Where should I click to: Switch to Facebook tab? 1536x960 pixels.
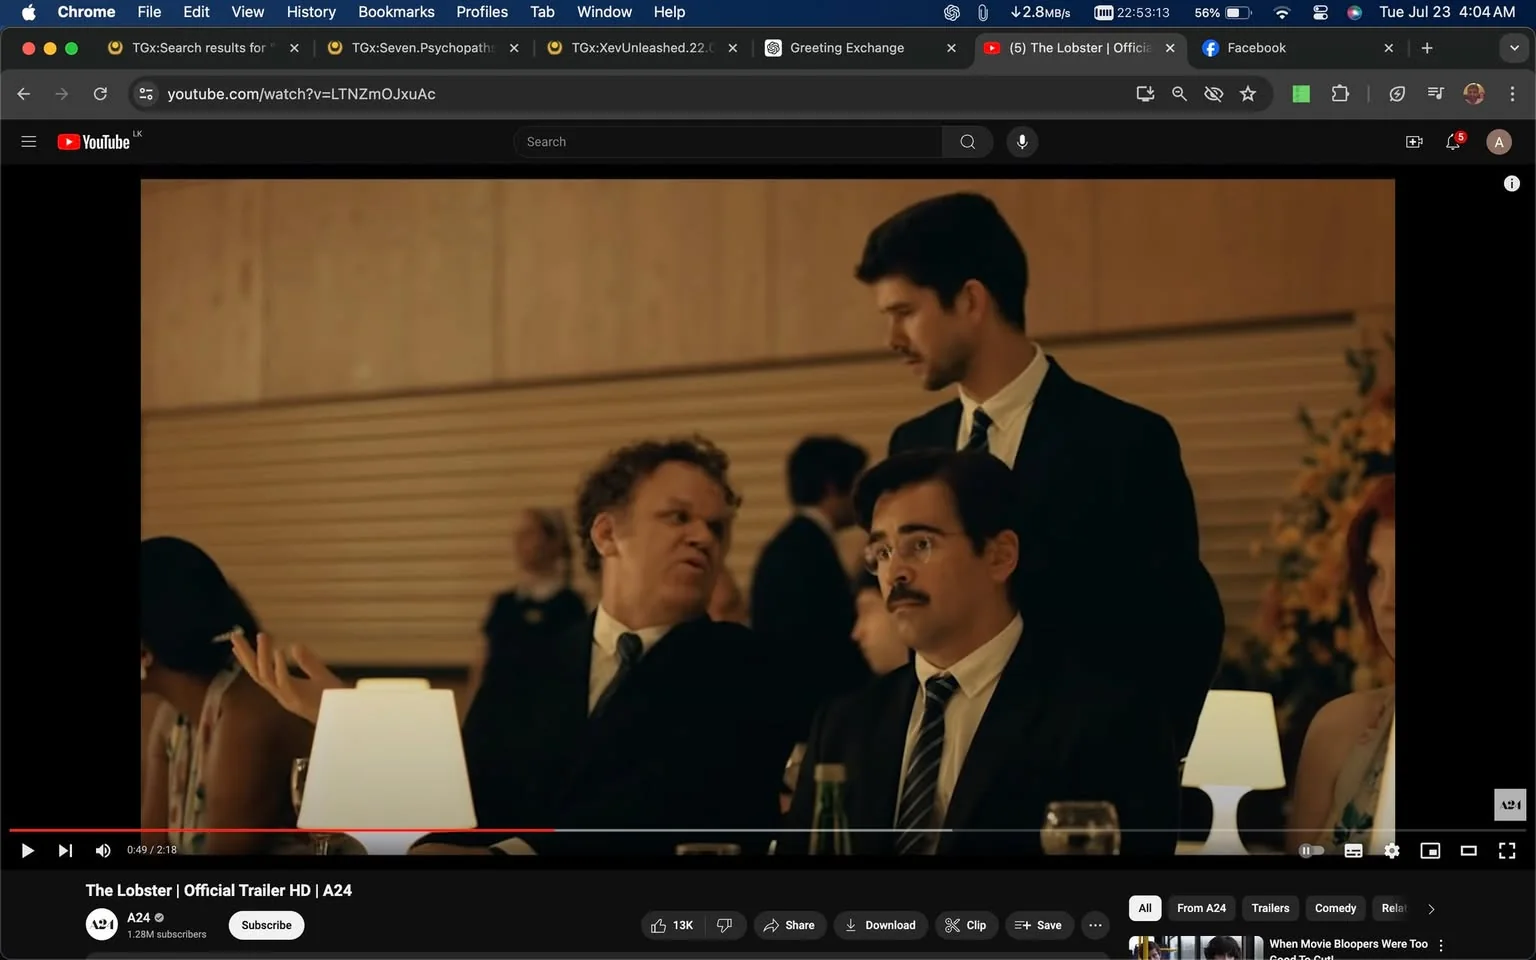[1298, 48]
